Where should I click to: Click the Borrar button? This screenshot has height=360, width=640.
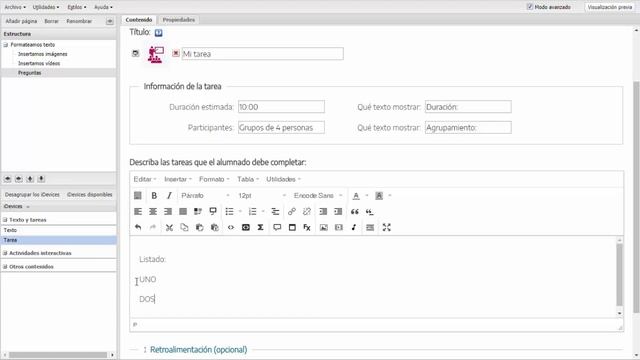point(51,21)
